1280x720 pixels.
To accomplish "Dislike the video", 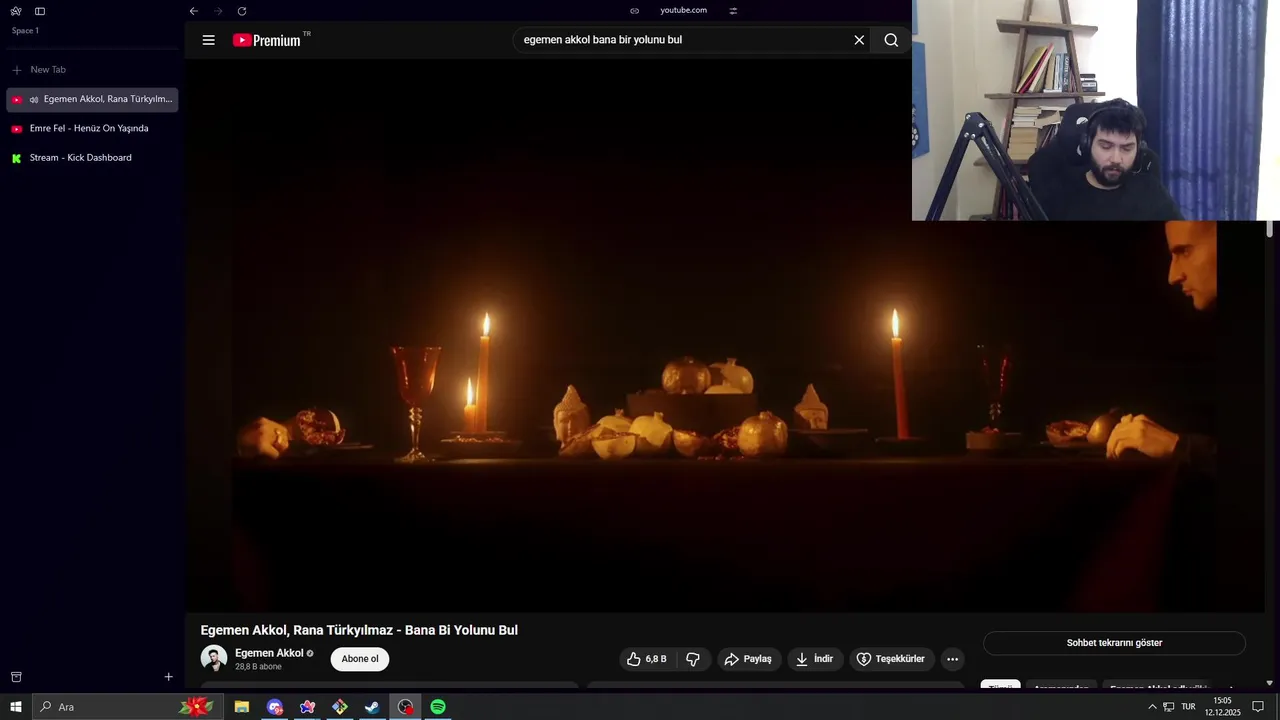I will (x=693, y=659).
